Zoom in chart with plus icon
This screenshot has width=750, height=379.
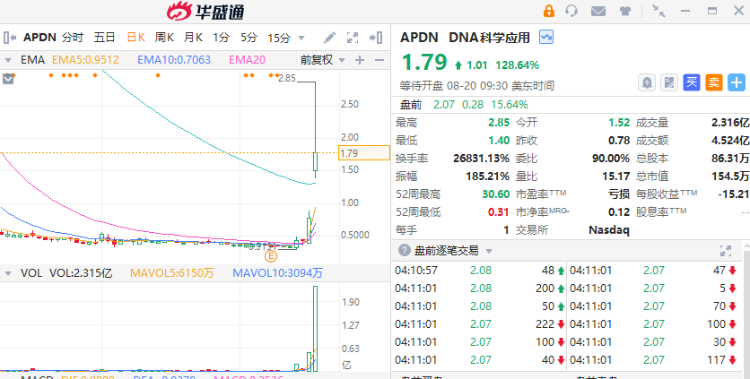(x=360, y=60)
